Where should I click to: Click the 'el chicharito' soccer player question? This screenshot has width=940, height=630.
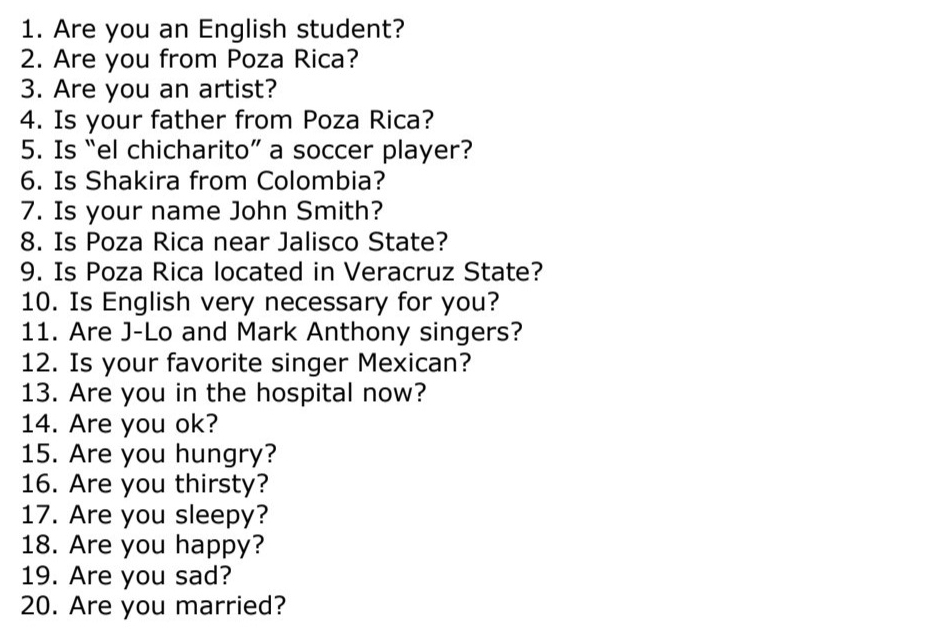point(246,151)
